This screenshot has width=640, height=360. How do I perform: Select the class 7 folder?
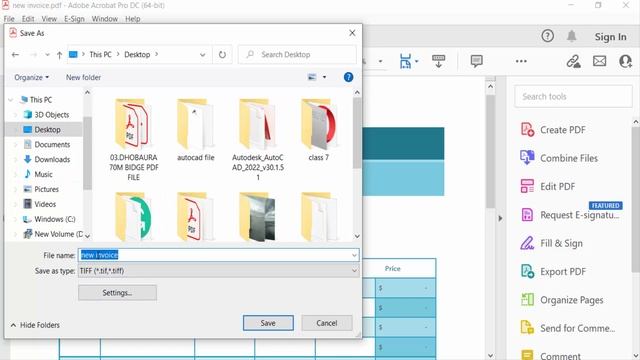click(318, 131)
